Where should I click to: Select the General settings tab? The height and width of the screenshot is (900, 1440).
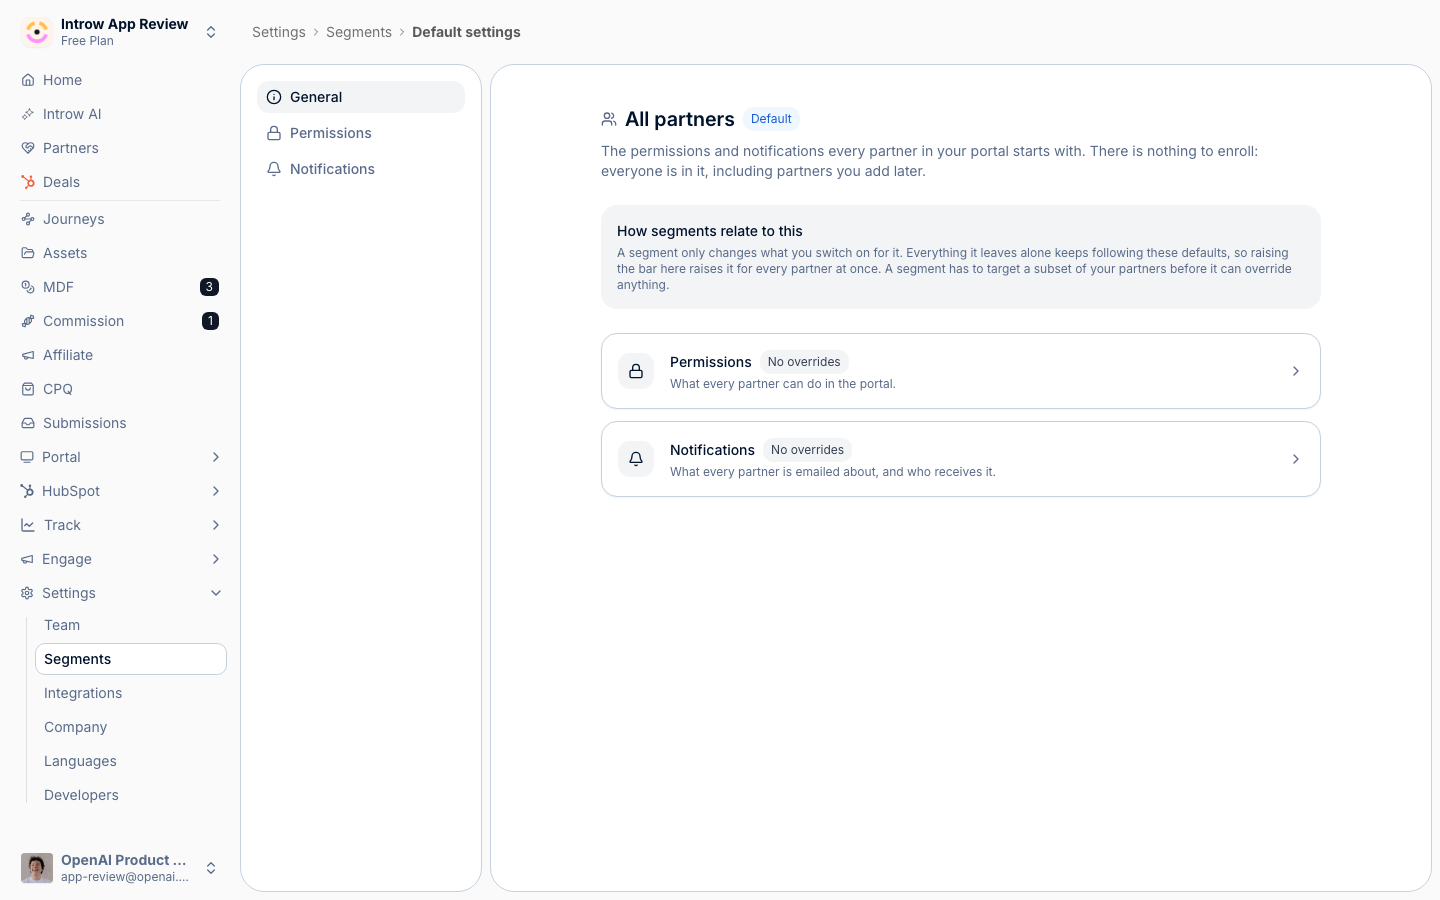pos(361,97)
